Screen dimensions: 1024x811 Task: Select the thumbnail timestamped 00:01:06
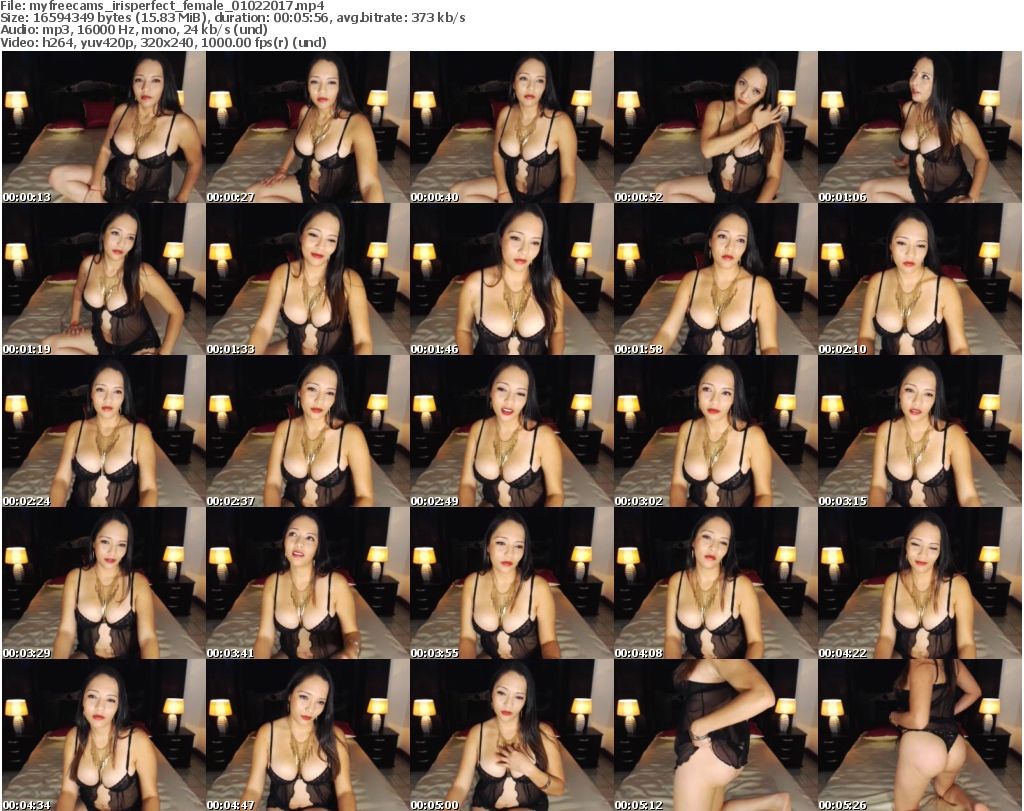click(920, 127)
